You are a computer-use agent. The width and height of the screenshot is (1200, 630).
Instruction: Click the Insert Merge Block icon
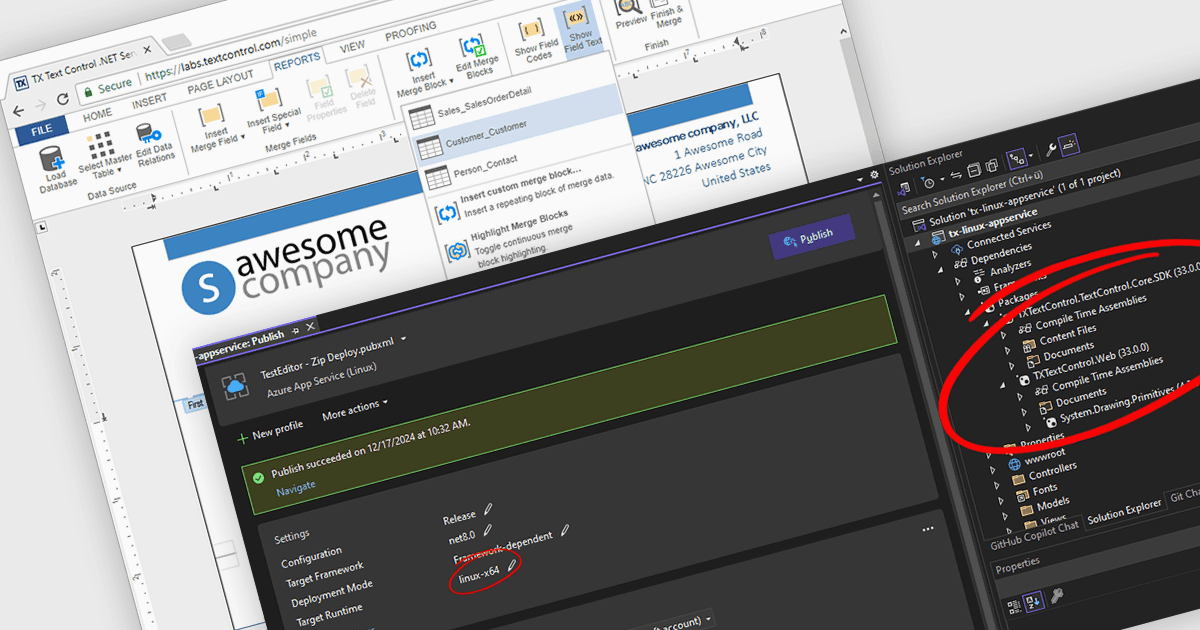(x=421, y=59)
